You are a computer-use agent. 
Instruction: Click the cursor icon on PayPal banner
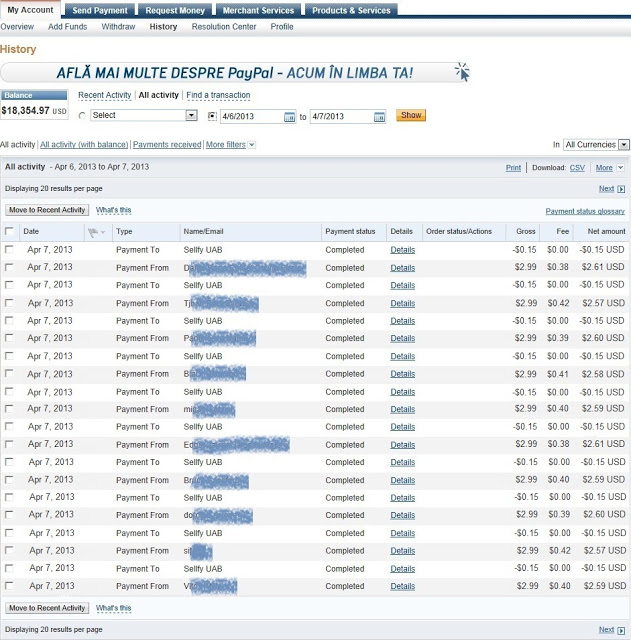(462, 72)
